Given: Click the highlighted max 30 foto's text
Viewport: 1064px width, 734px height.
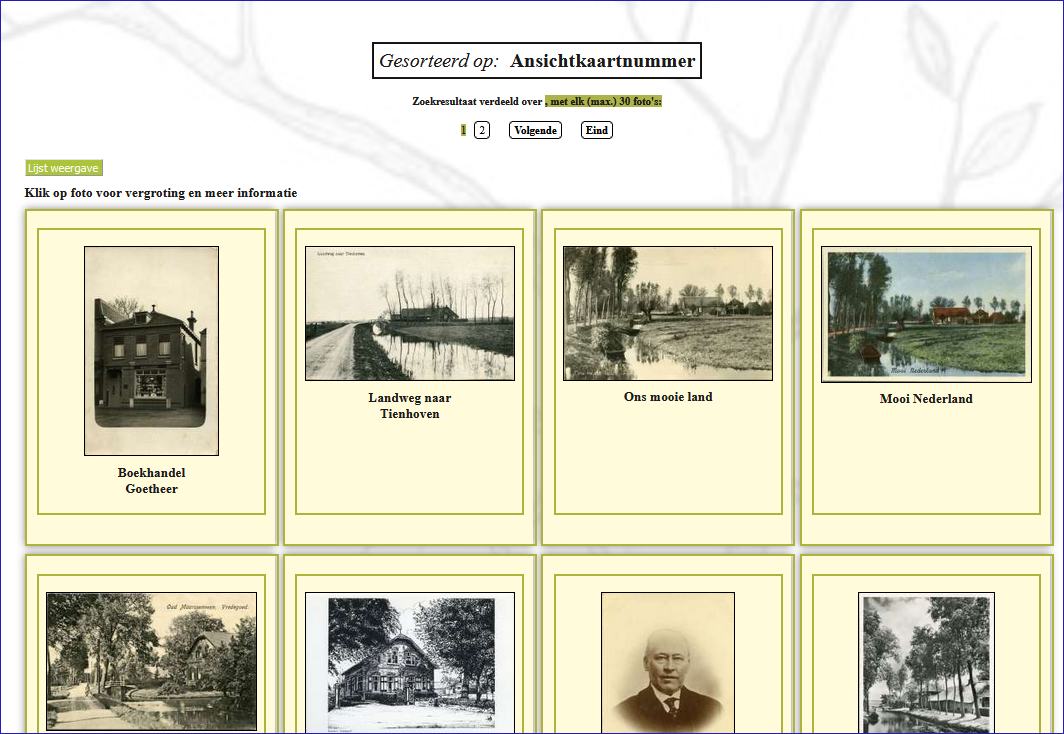Looking at the screenshot, I should [x=604, y=102].
